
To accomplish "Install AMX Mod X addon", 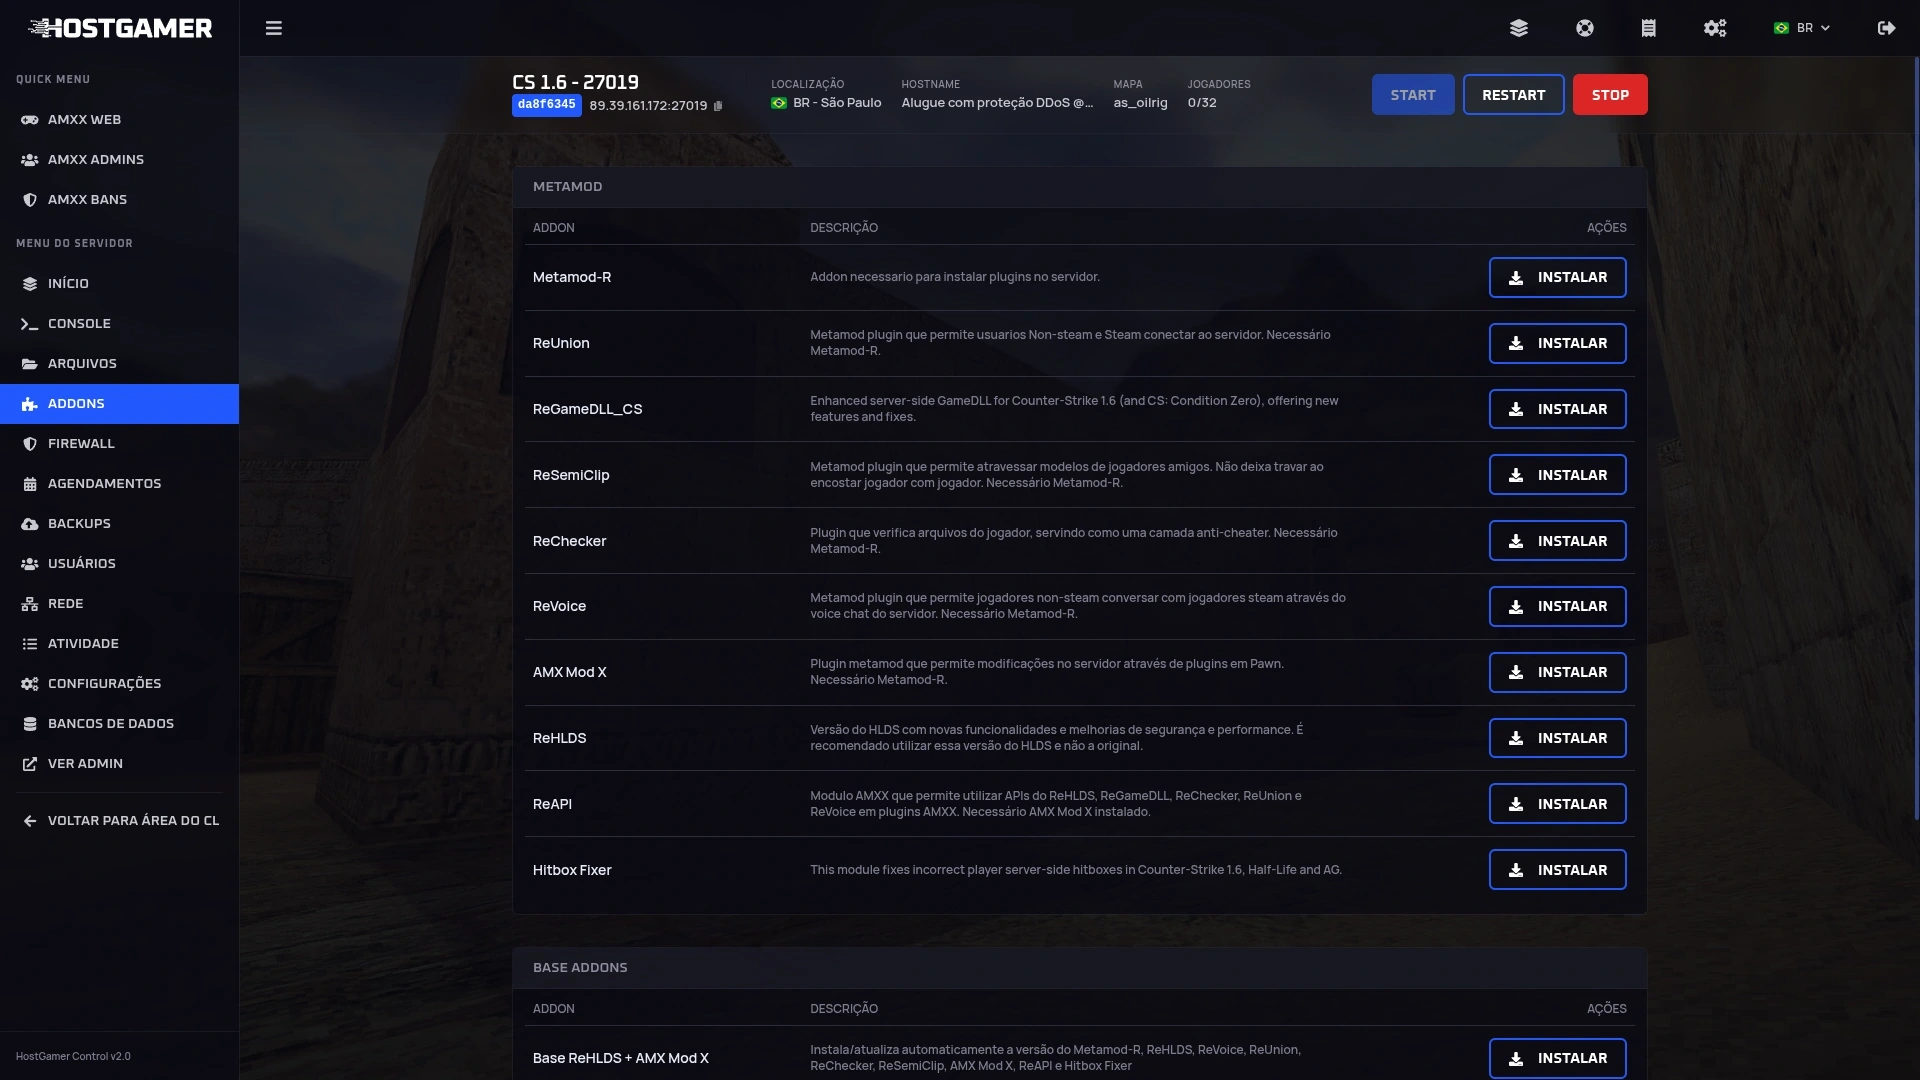I will pyautogui.click(x=1557, y=672).
